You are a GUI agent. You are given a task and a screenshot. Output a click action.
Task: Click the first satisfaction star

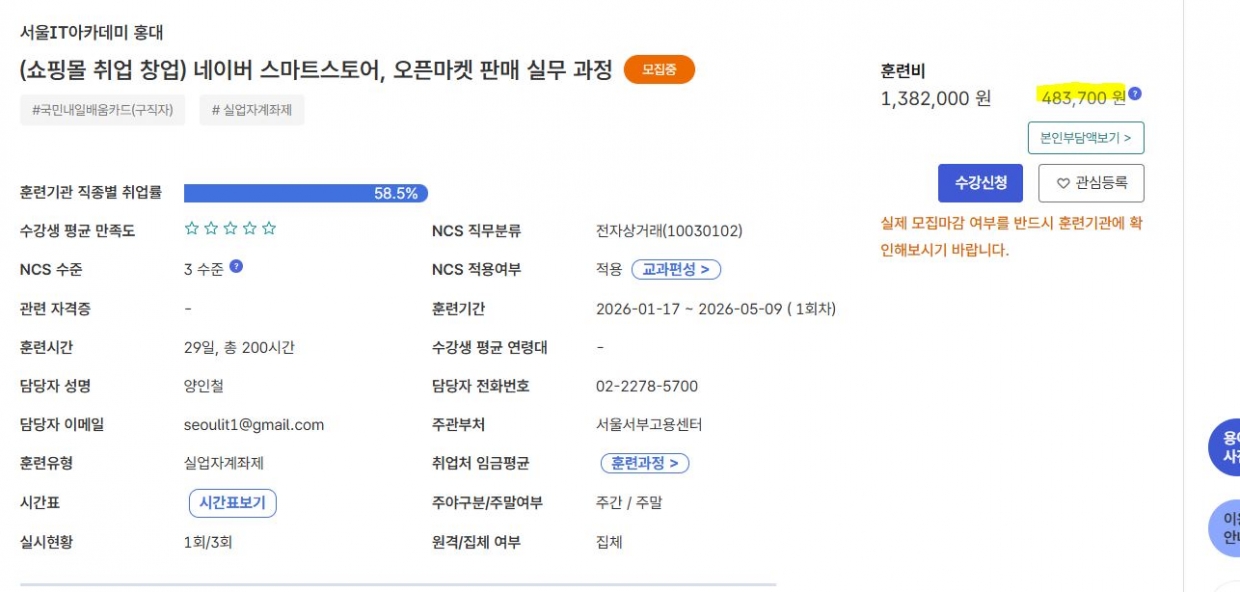click(x=192, y=229)
